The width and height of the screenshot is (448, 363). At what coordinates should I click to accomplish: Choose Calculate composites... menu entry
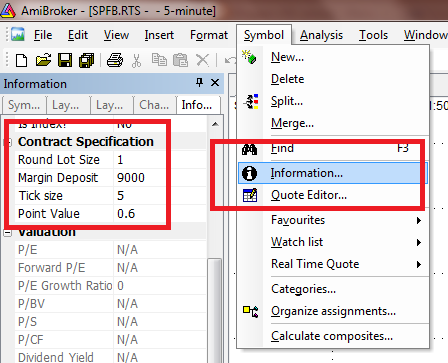(333, 336)
